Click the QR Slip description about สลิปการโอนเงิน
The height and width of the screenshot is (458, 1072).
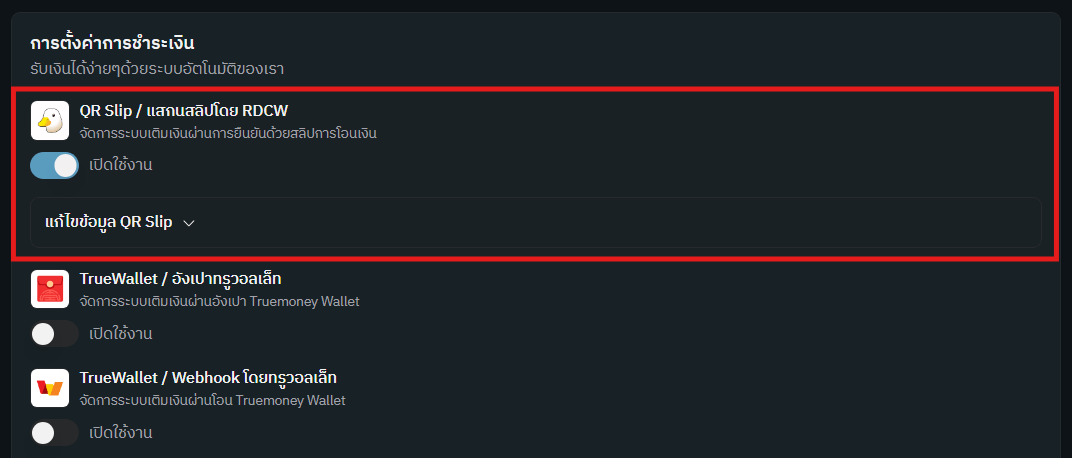click(228, 132)
